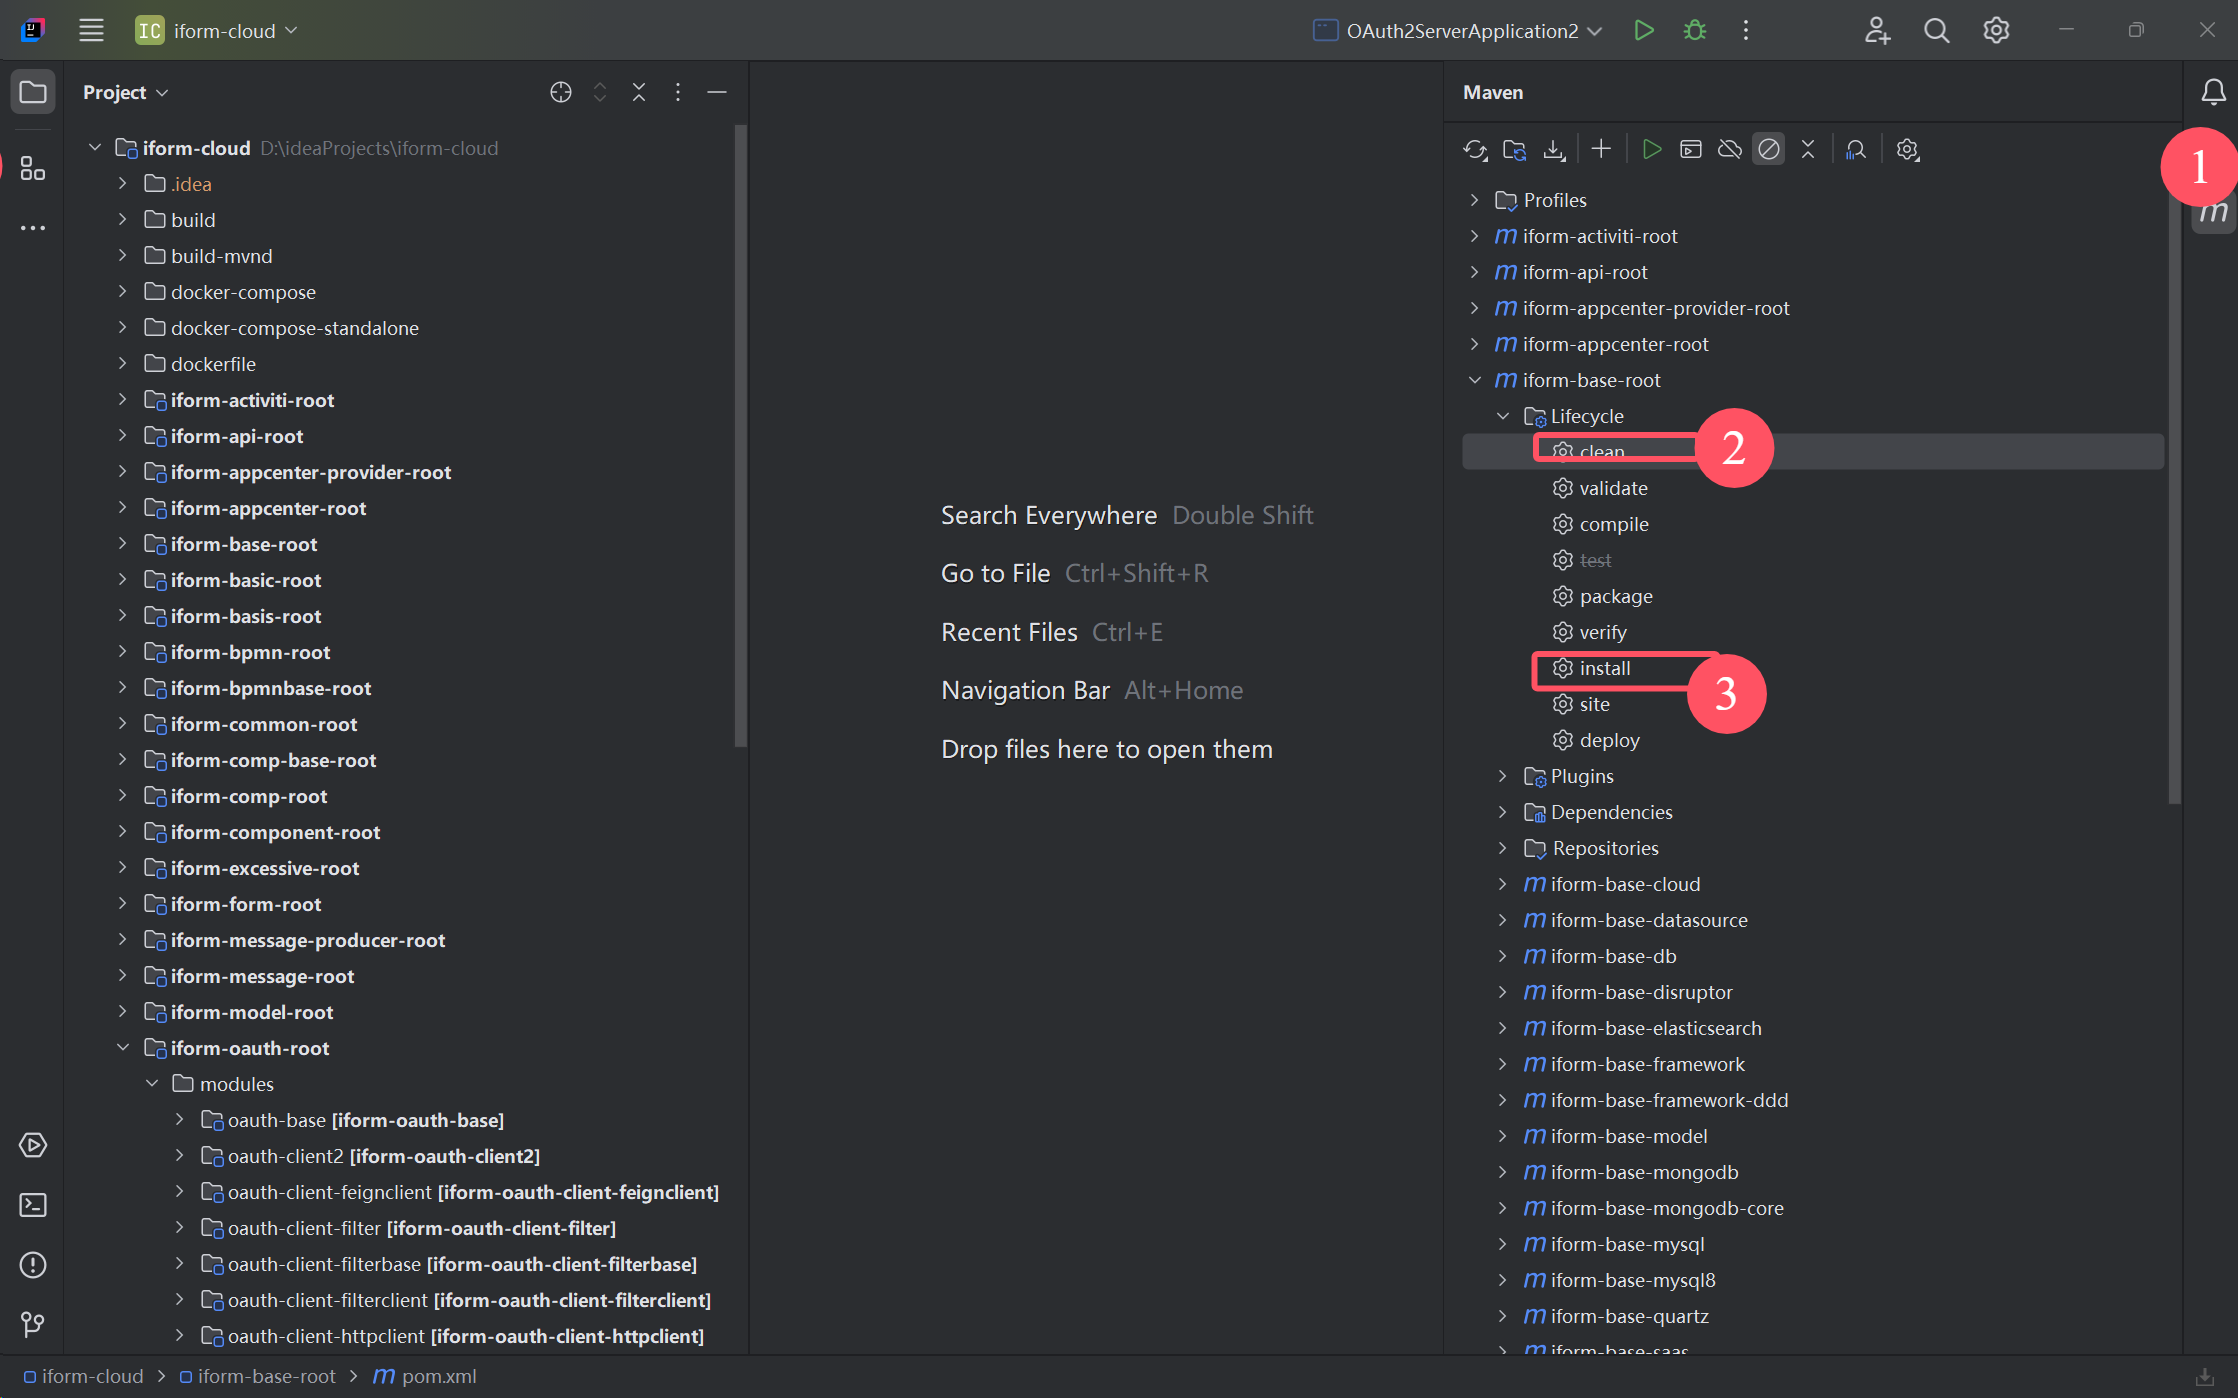Select iform-bpmn-root folder in Project tree

click(x=250, y=652)
